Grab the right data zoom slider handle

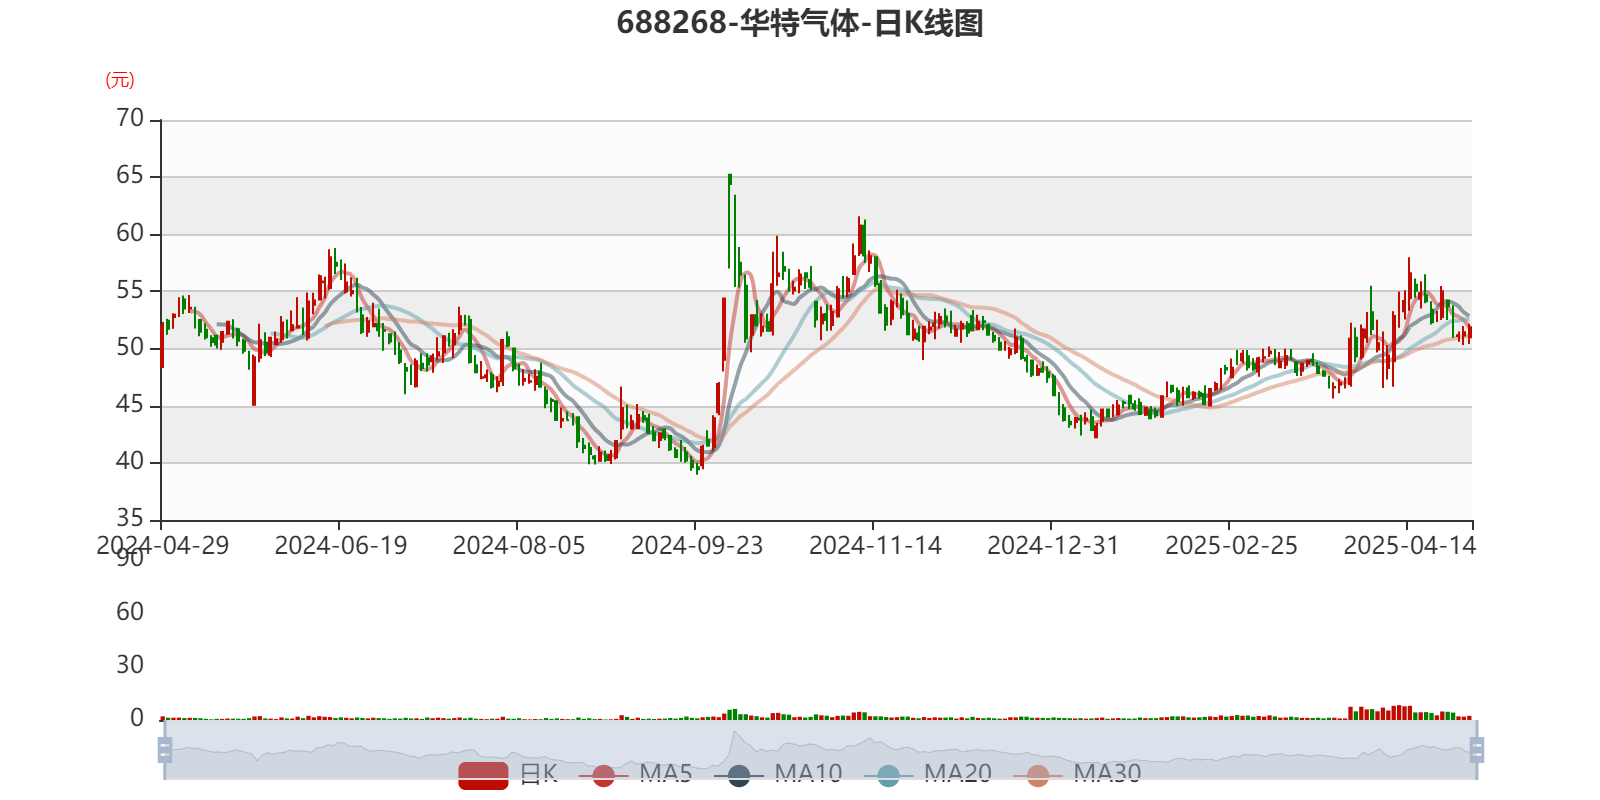point(1477,750)
